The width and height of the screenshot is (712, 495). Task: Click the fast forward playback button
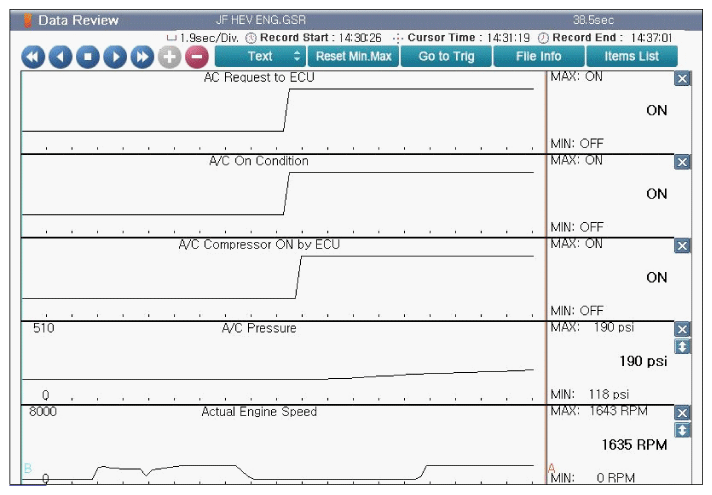[x=141, y=57]
